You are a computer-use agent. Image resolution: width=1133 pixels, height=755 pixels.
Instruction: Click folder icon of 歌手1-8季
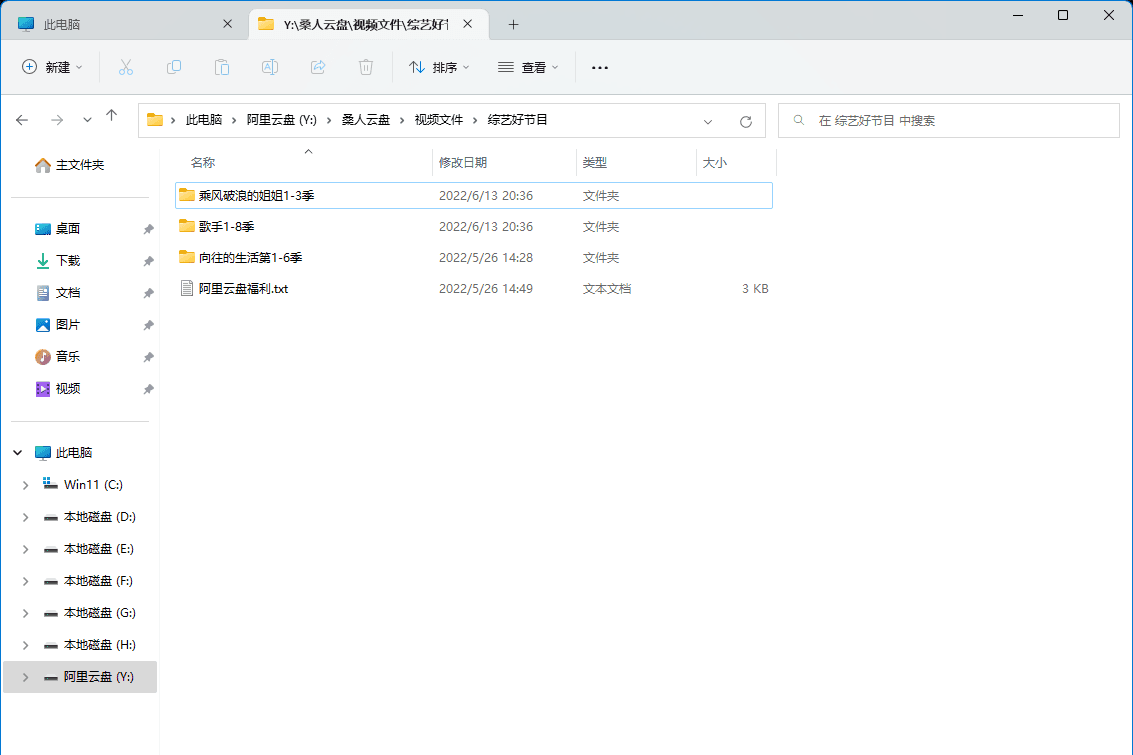tap(186, 226)
